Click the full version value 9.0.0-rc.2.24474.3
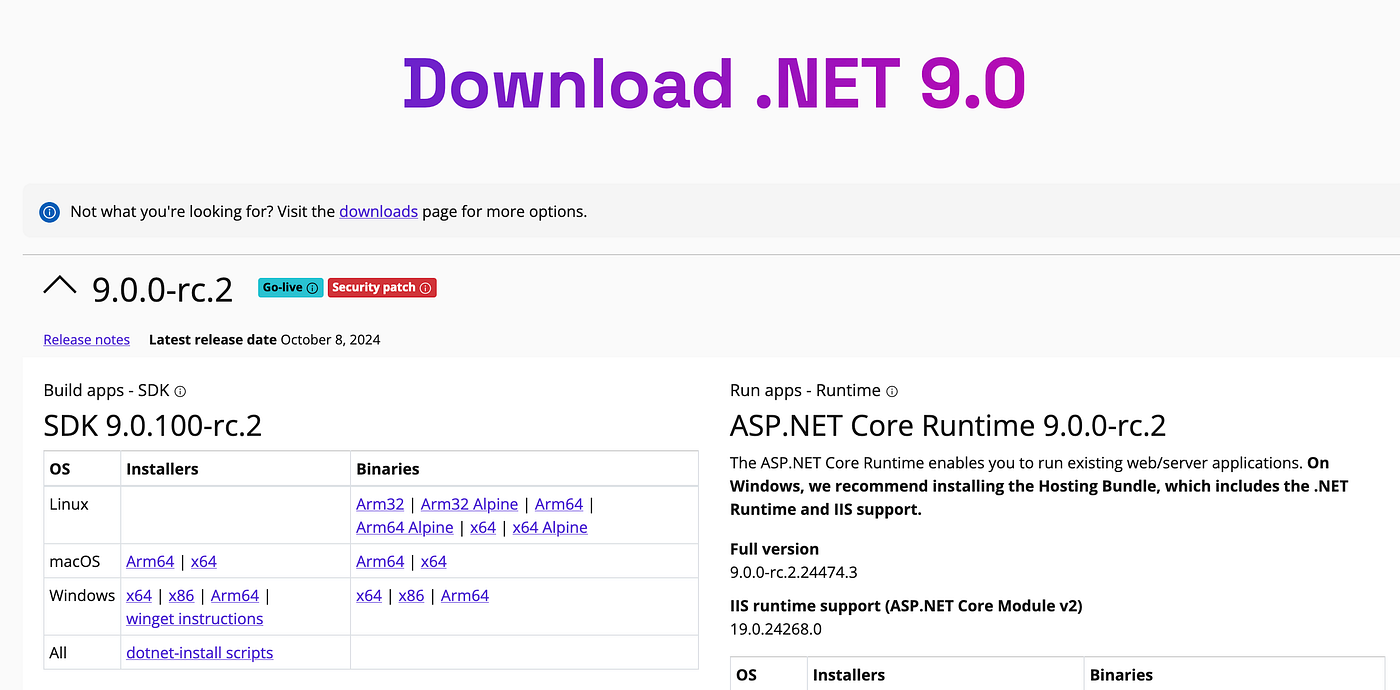1400x690 pixels. [x=794, y=573]
